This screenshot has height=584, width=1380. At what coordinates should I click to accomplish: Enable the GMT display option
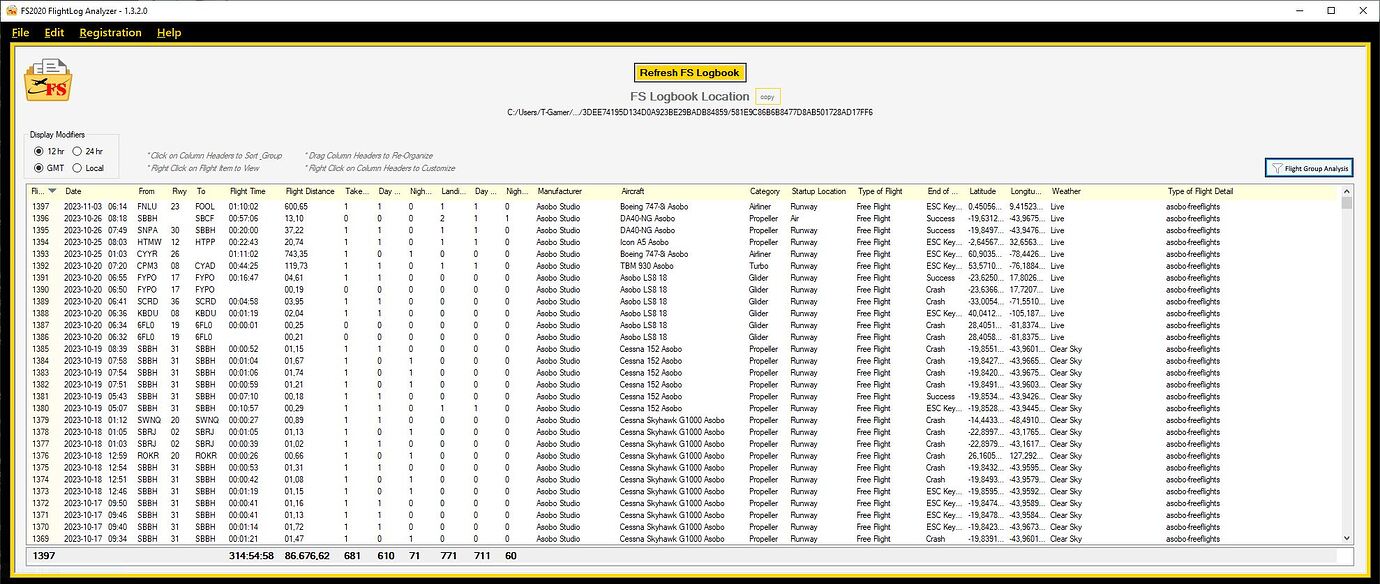click(41, 167)
